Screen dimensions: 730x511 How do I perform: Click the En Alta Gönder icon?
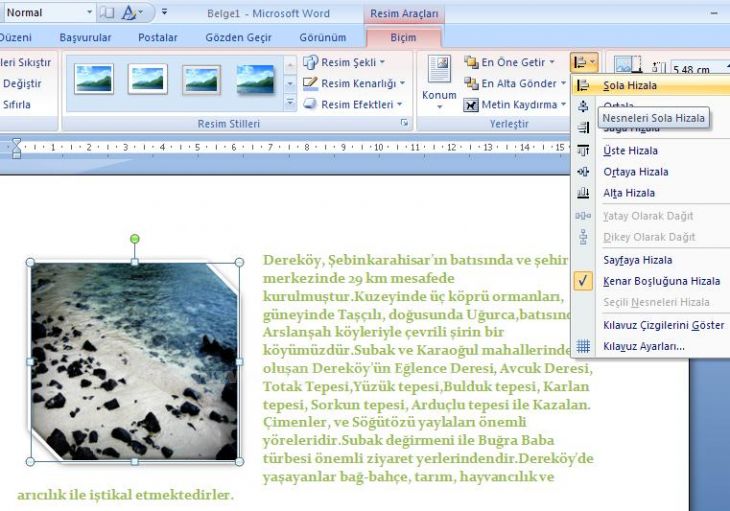pyautogui.click(x=471, y=83)
